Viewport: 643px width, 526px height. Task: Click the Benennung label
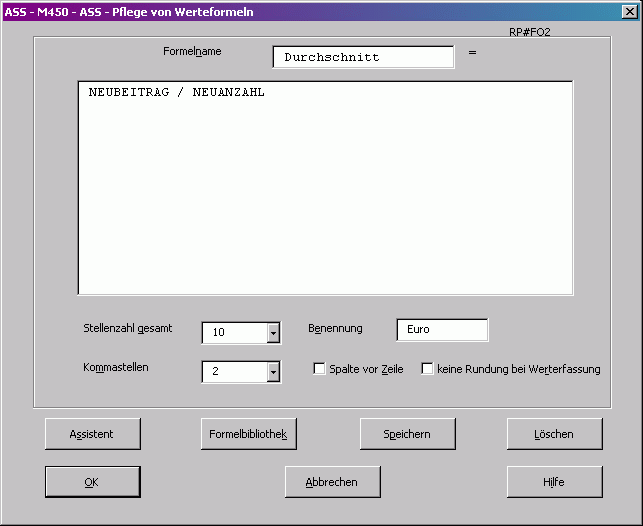pos(335,329)
